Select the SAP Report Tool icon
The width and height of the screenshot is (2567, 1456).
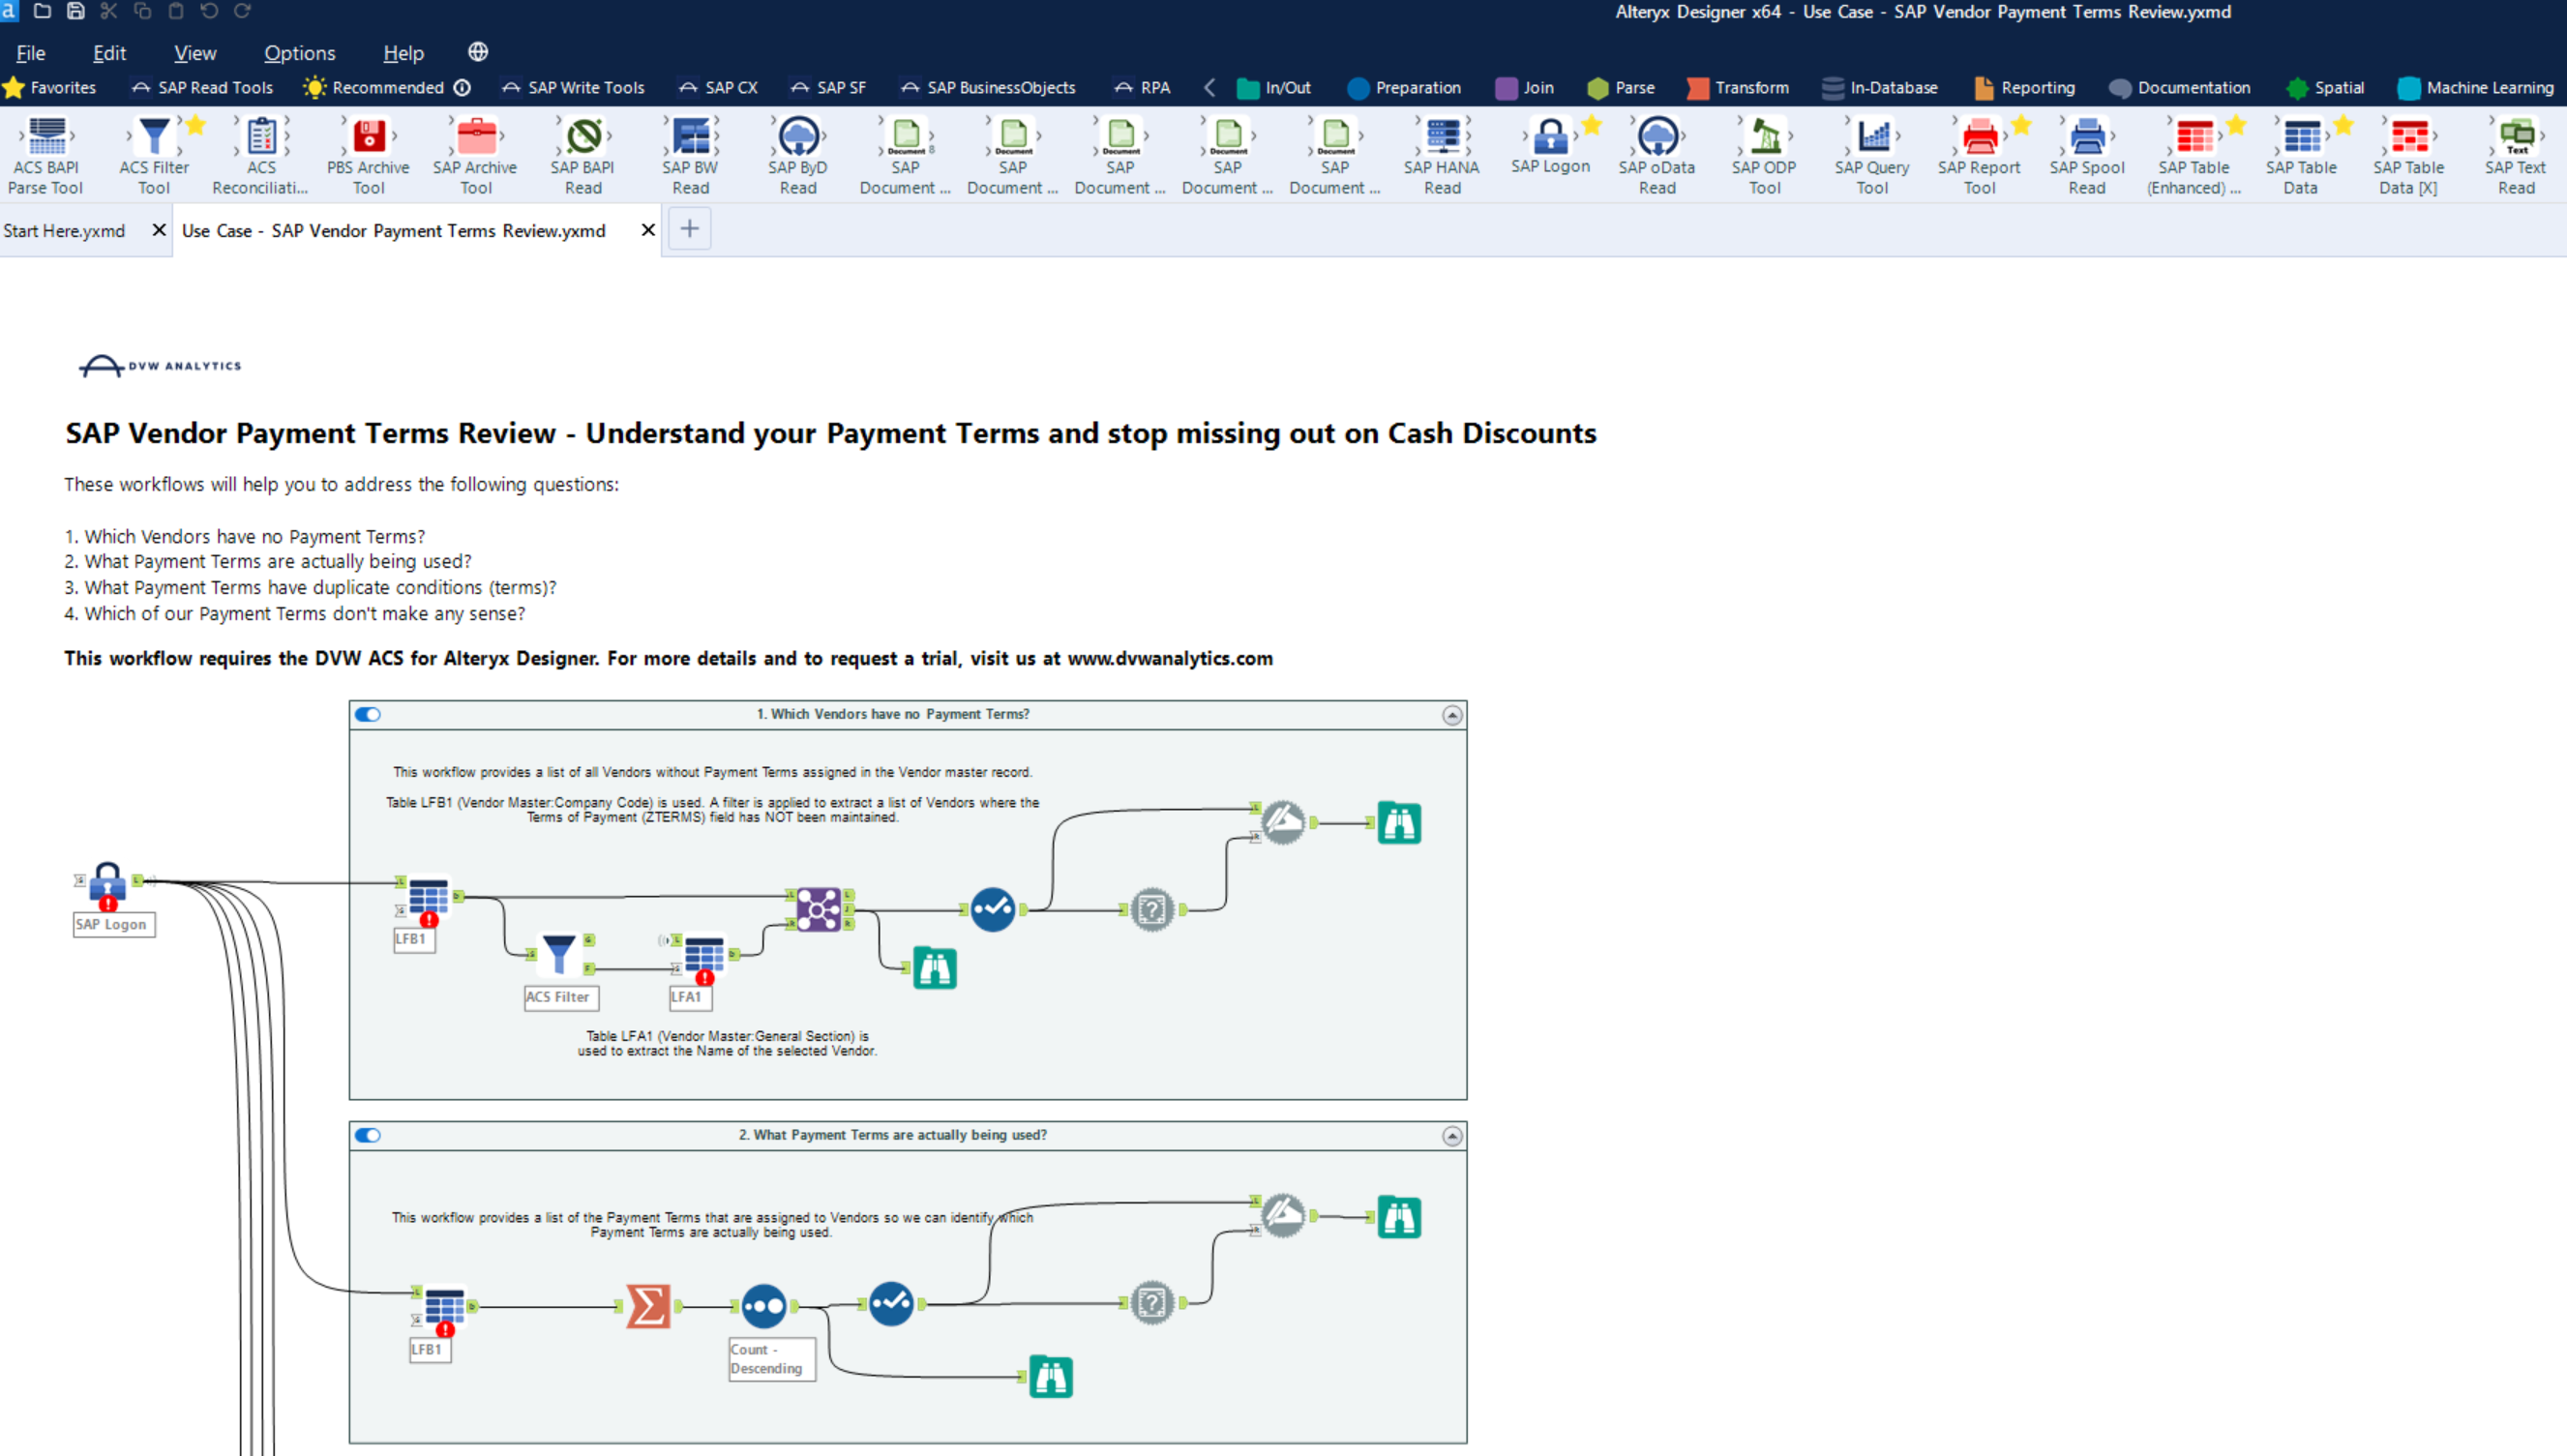tap(1979, 138)
